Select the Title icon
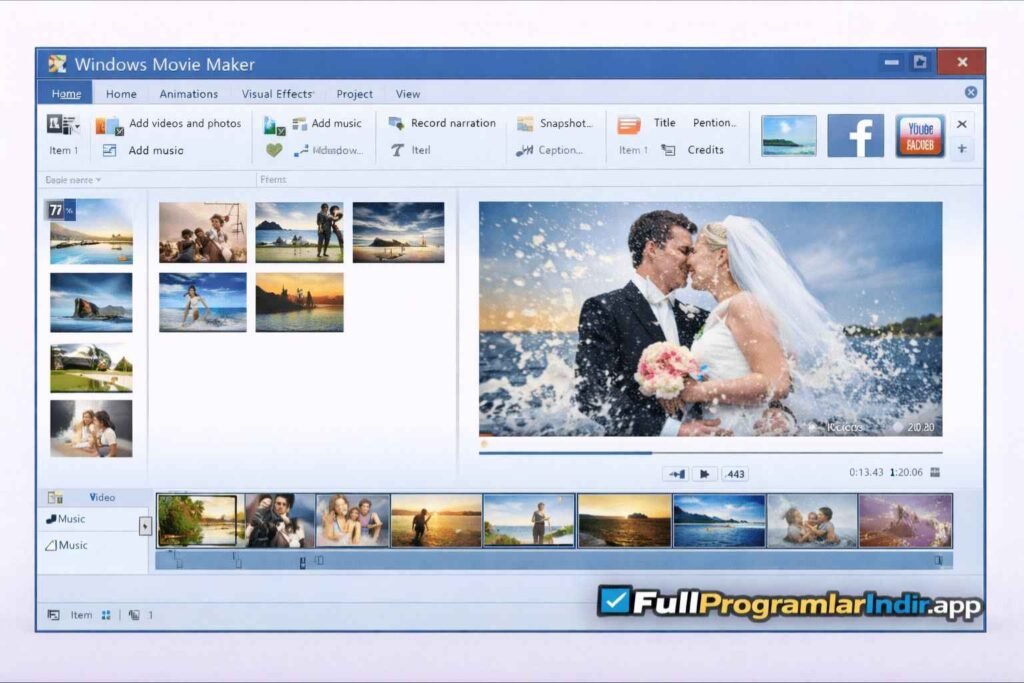 click(x=629, y=123)
